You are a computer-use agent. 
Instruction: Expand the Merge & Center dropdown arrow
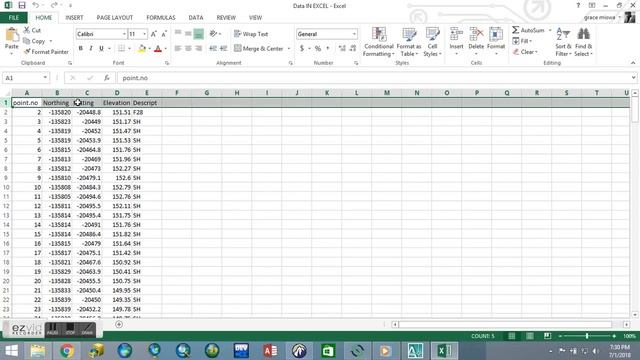point(289,49)
